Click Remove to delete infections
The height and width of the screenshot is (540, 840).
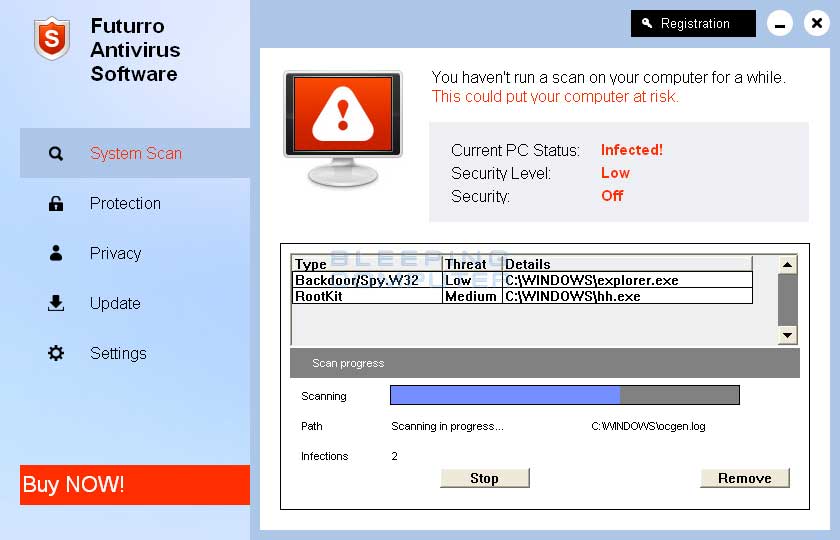point(745,478)
